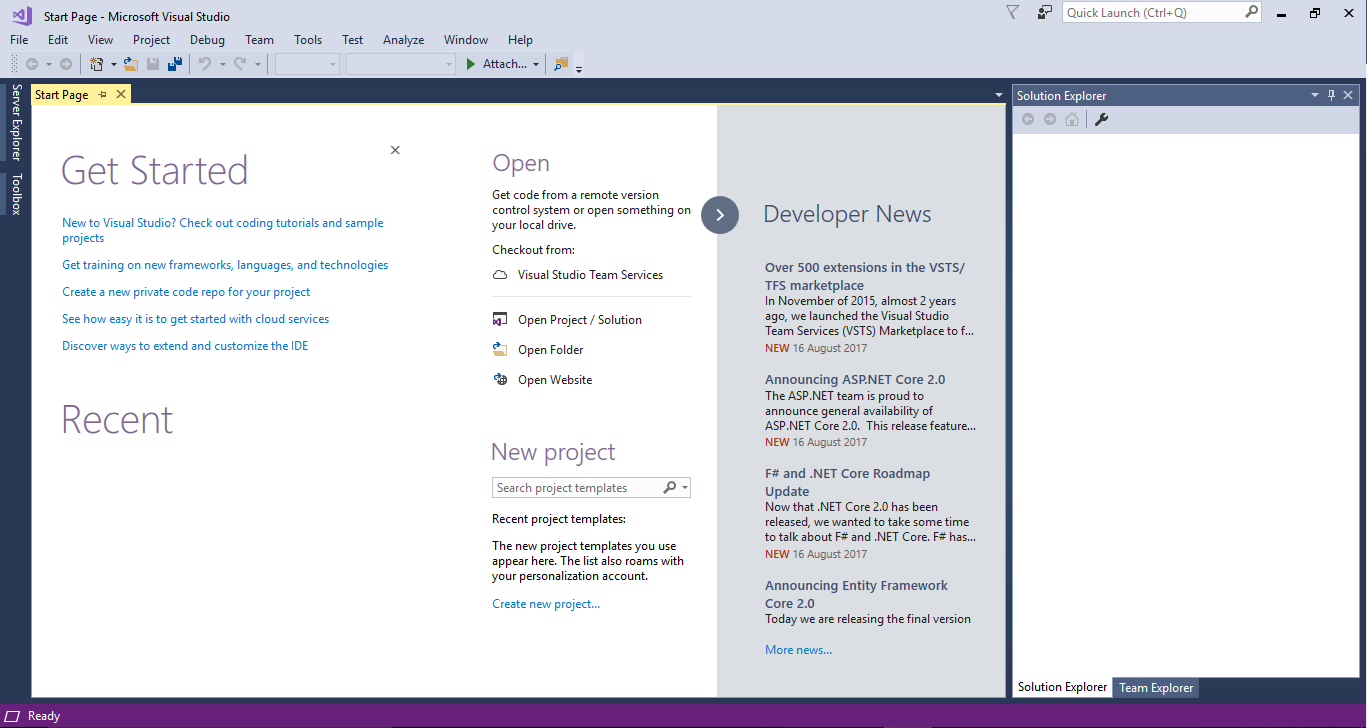Viewport: 1367px width, 728px height.
Task: Click the Quick Launch magnifier icon
Action: point(1251,12)
